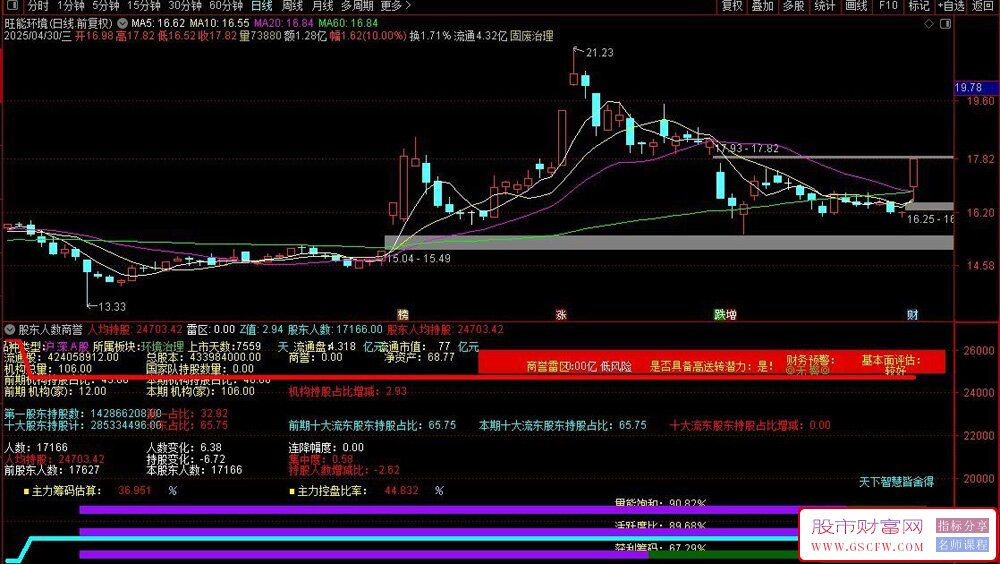Click the stock title 旺能环境(日线,前复权)
This screenshot has height=564, width=1000.
click(59, 23)
